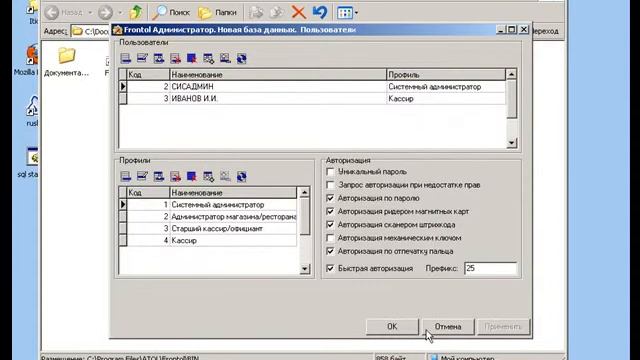Uncheck Авторизация ридером магнитных карт
The image size is (640, 360).
click(330, 211)
